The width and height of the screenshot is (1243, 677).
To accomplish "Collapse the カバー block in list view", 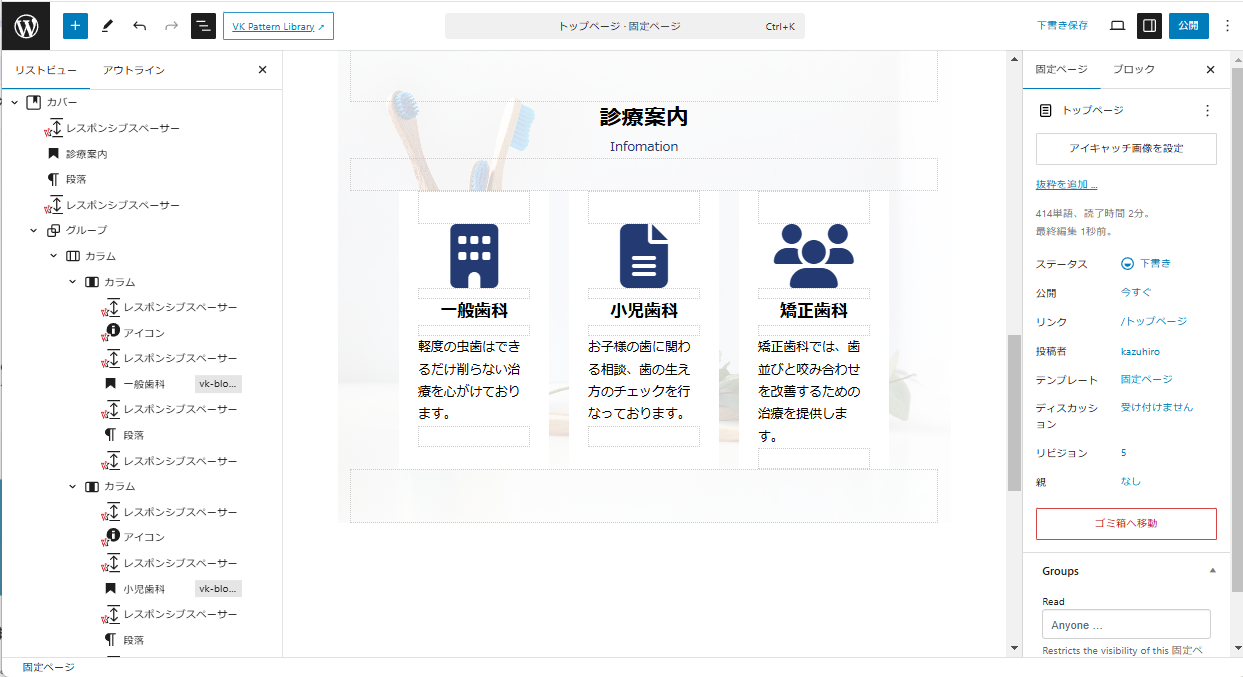I will coord(15,103).
